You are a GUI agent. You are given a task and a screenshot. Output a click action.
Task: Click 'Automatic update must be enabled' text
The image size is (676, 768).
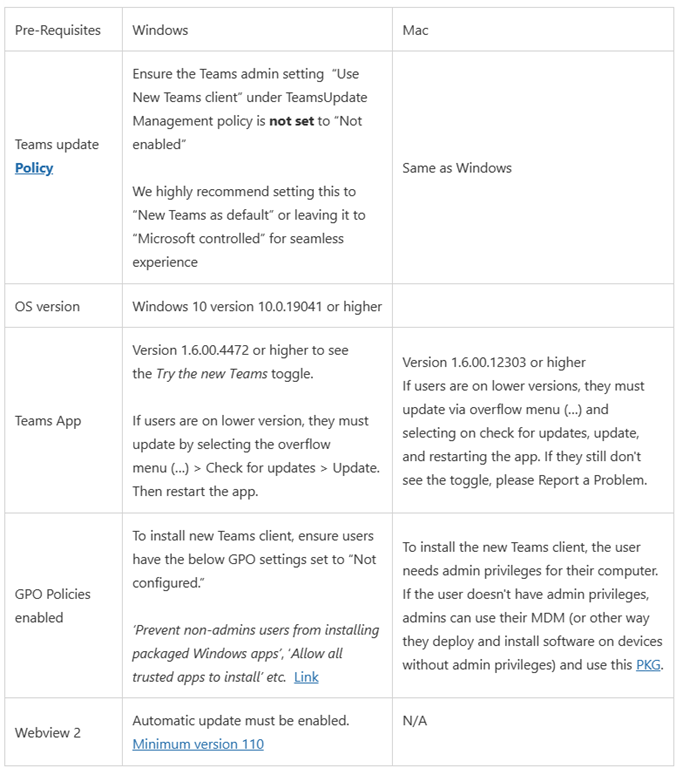(241, 720)
